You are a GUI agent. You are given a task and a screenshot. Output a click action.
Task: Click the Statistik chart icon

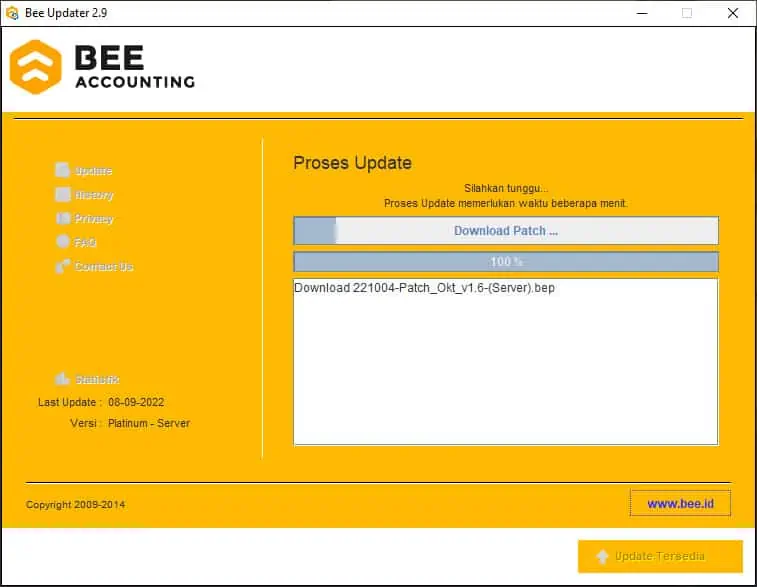pos(62,378)
